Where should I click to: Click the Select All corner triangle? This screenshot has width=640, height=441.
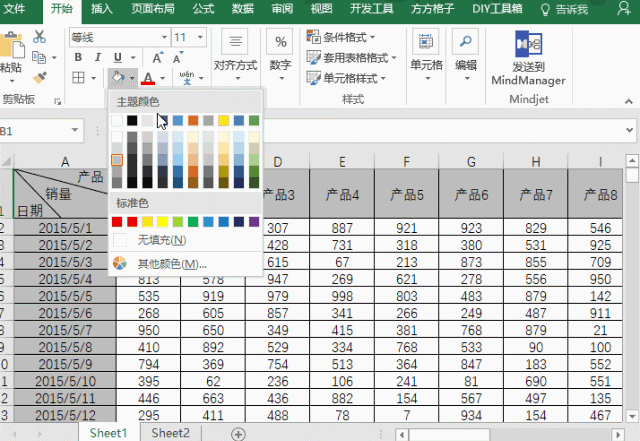tap(7, 162)
